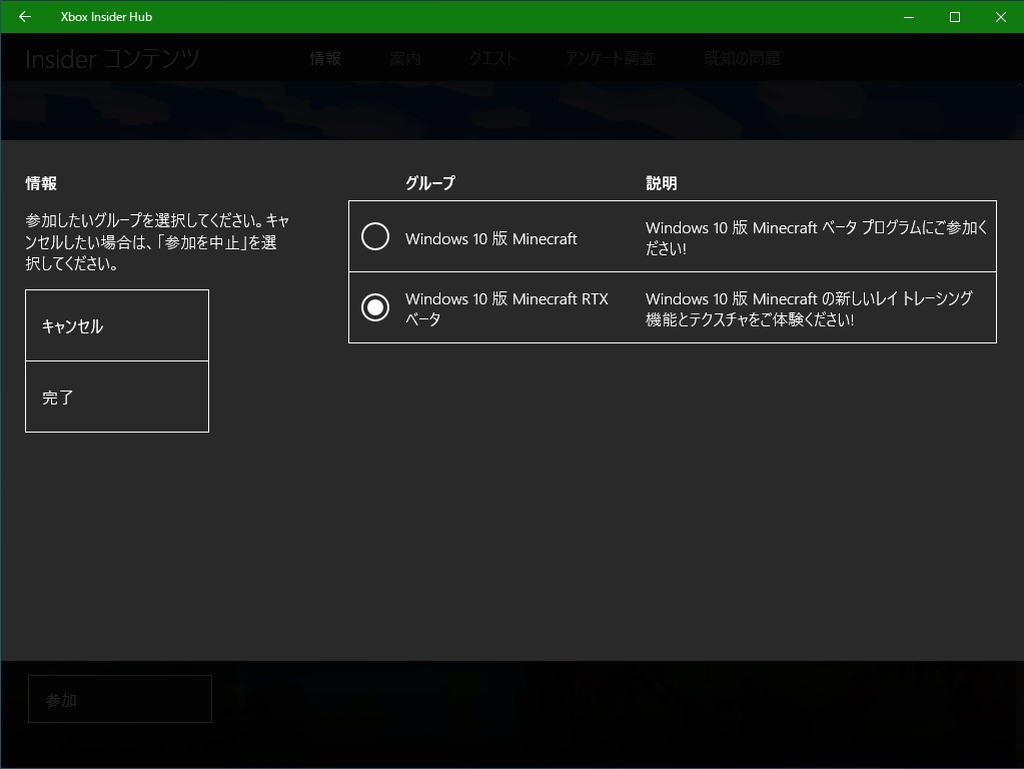
Task: Select the Windows 10 版 Minecraft RTX ベータ option
Action: click(x=375, y=307)
